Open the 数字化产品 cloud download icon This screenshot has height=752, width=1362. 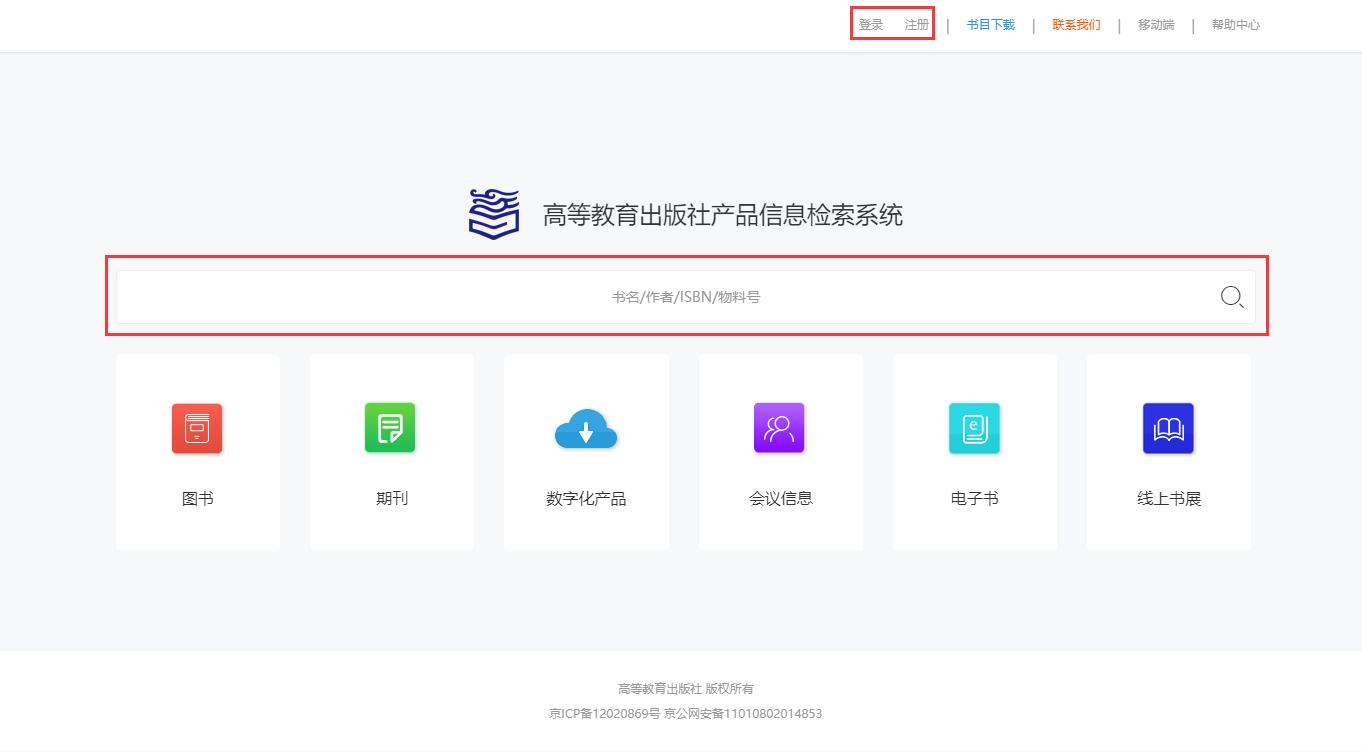point(585,428)
